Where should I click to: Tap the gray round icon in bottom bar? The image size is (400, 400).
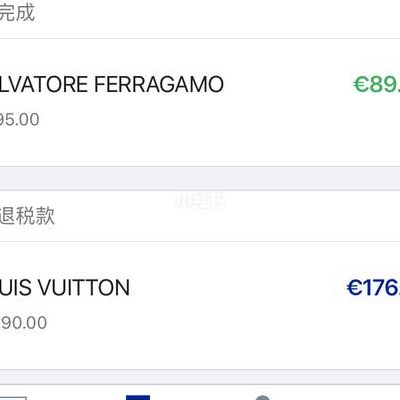pos(263,398)
